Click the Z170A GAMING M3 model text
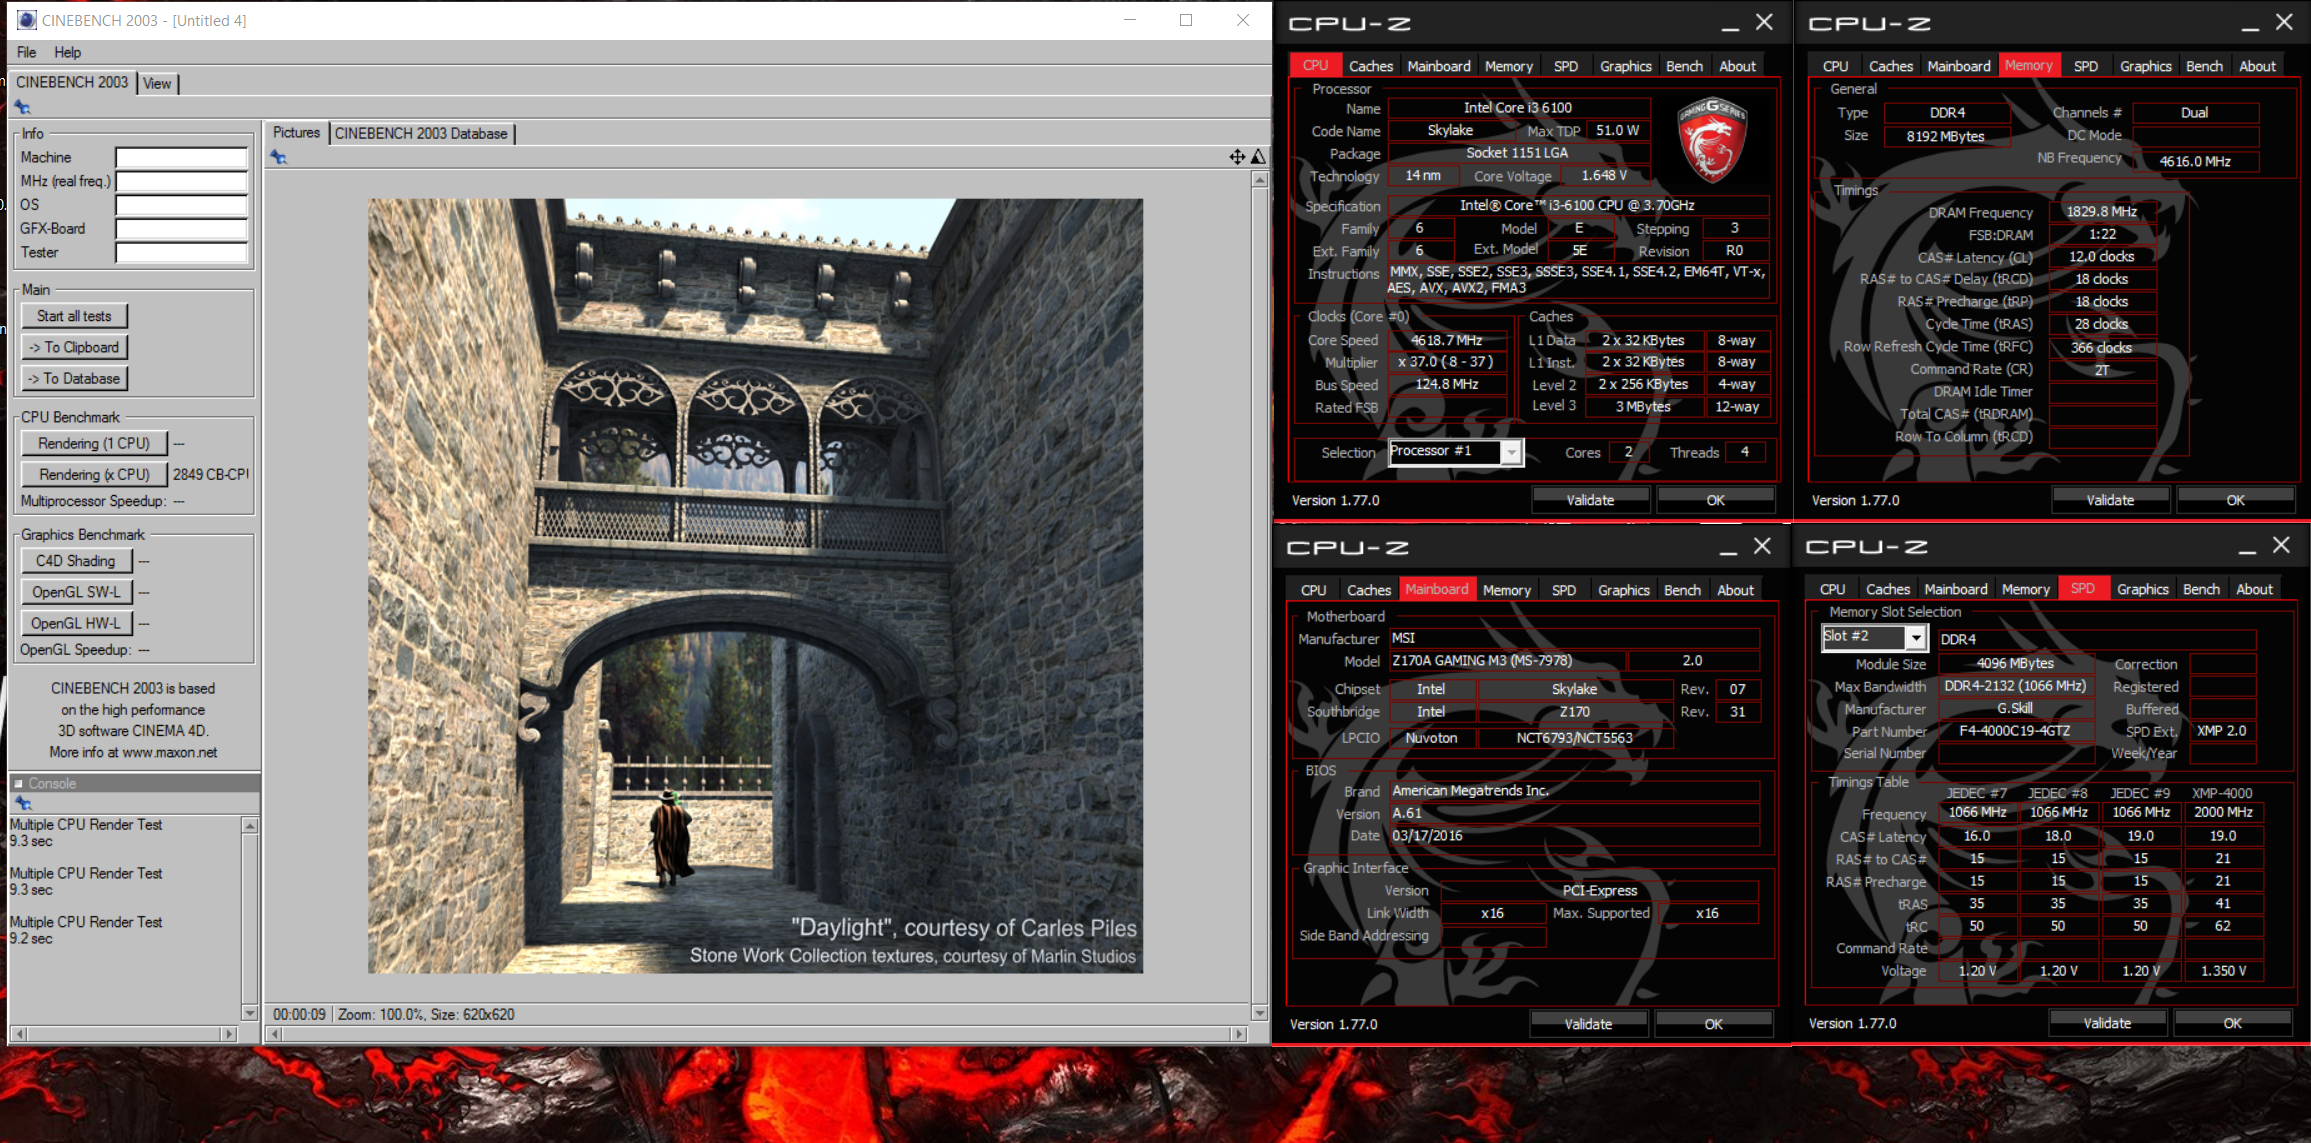This screenshot has height=1143, width=2311. (x=1482, y=661)
